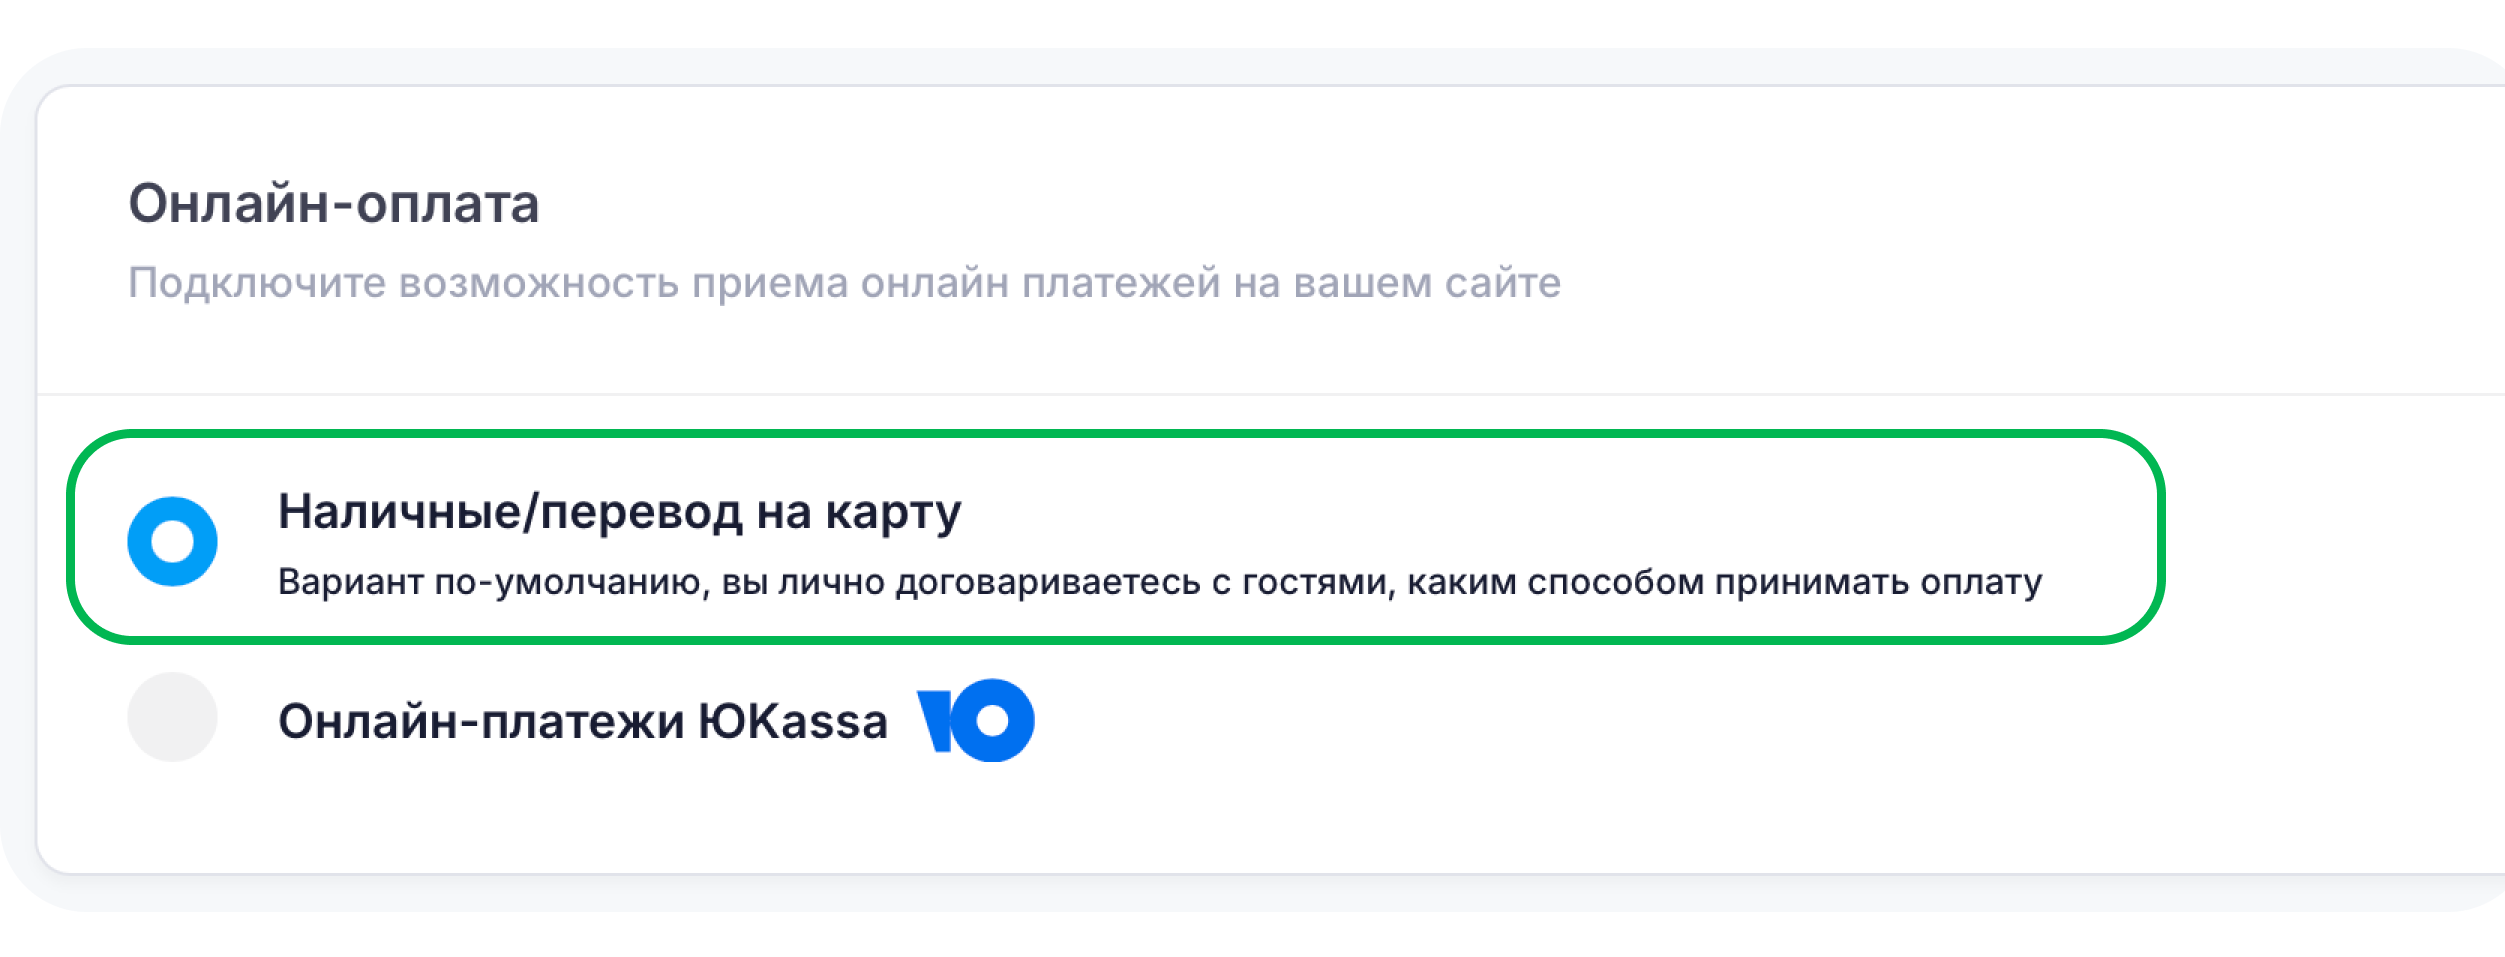This screenshot has width=2505, height=957.
Task: Click the Онлайн-платежи word in second option
Action: [481, 721]
